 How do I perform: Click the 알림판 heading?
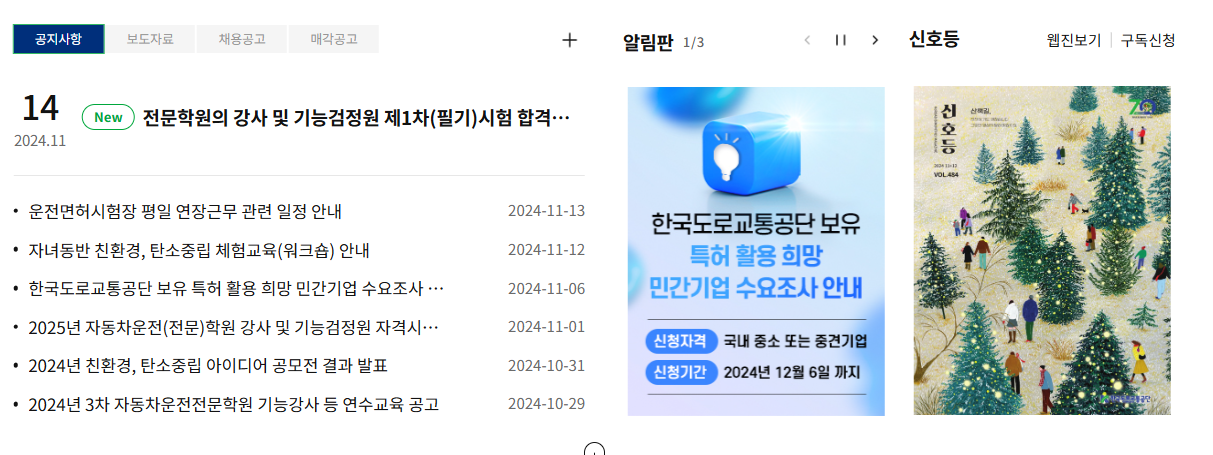(x=648, y=41)
